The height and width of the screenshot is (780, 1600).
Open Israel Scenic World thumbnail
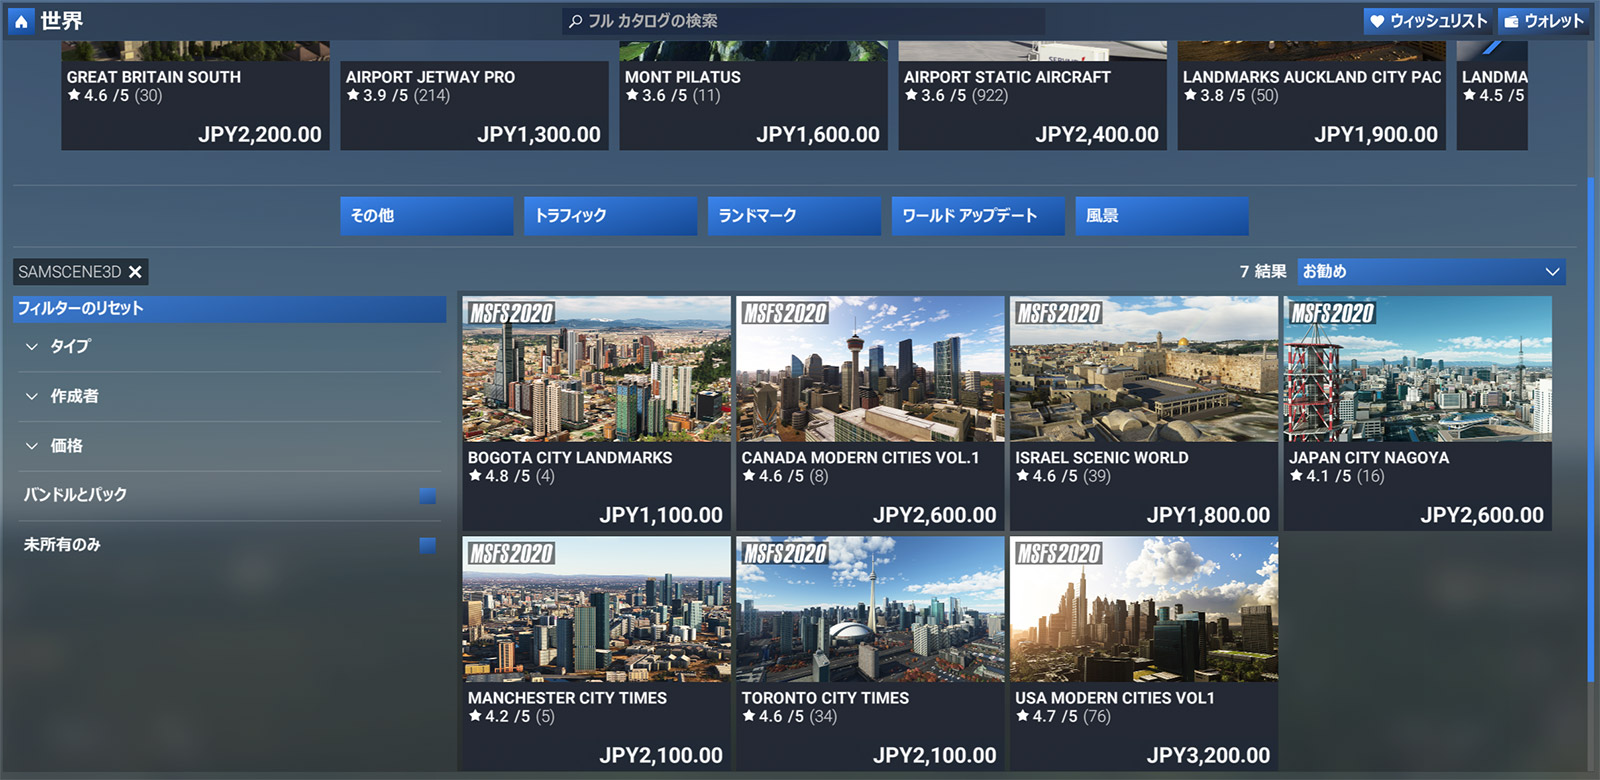click(x=1145, y=369)
